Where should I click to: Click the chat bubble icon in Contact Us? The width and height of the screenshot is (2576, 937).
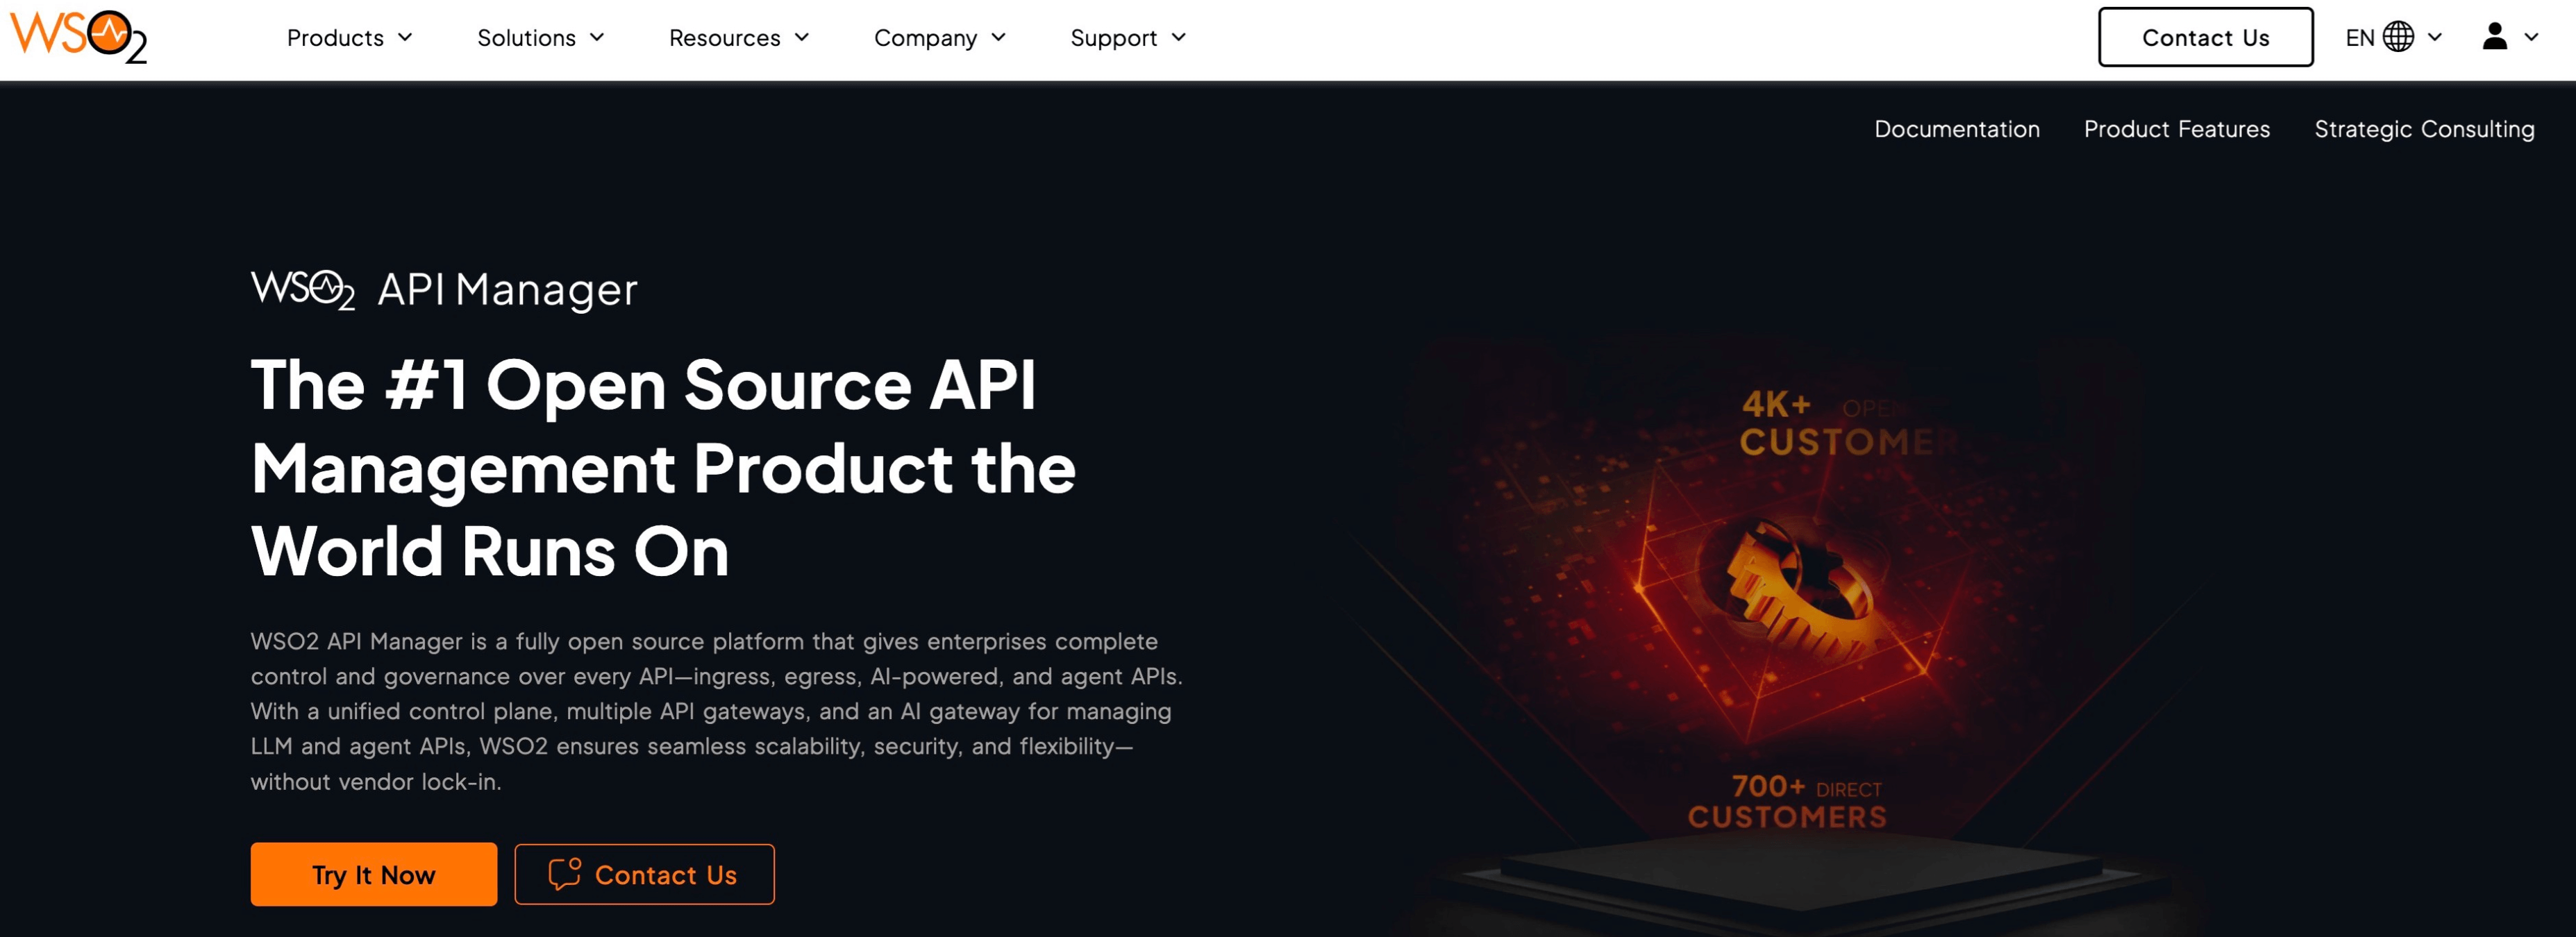click(564, 873)
